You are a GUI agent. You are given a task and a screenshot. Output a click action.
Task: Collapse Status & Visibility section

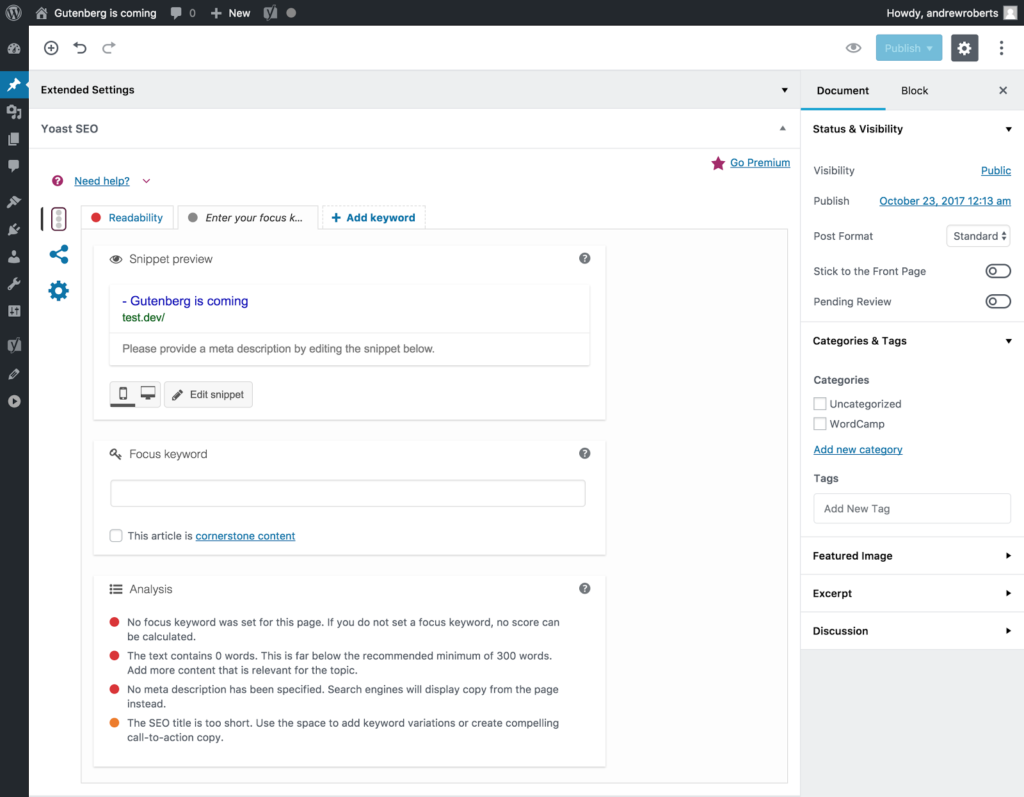pyautogui.click(x=1008, y=129)
